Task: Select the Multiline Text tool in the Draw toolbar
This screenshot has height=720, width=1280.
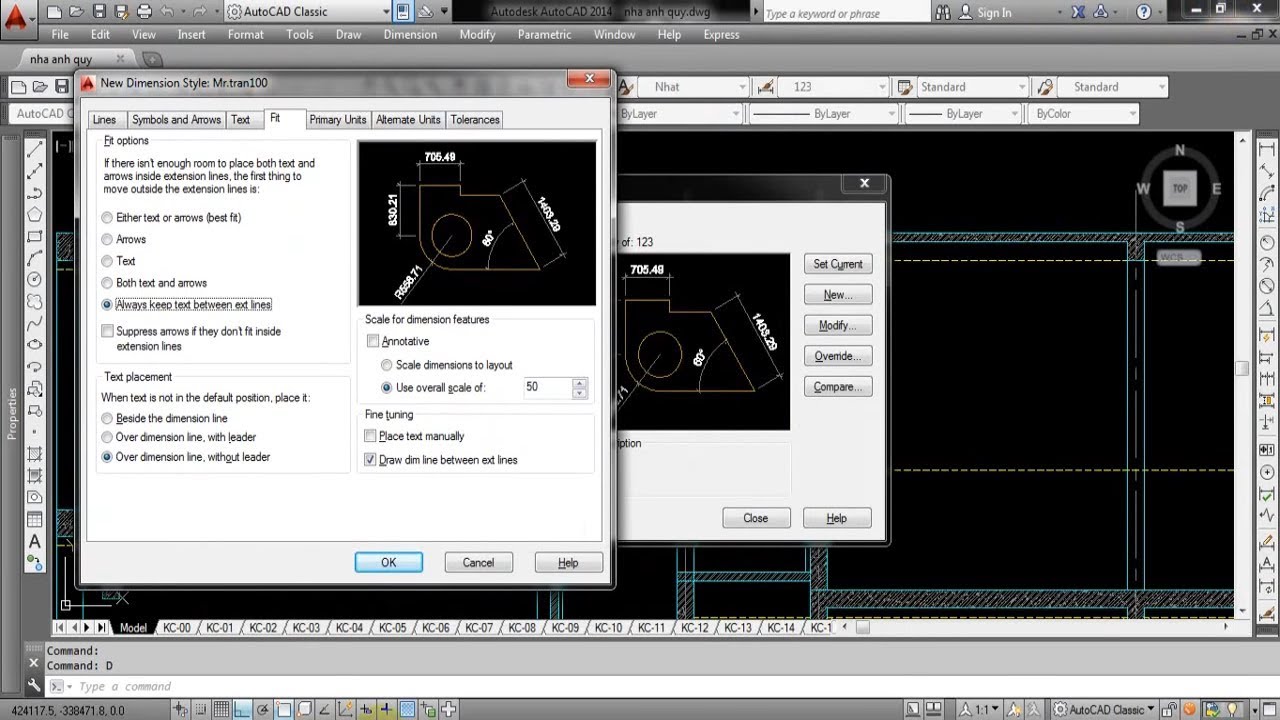Action: [34, 541]
